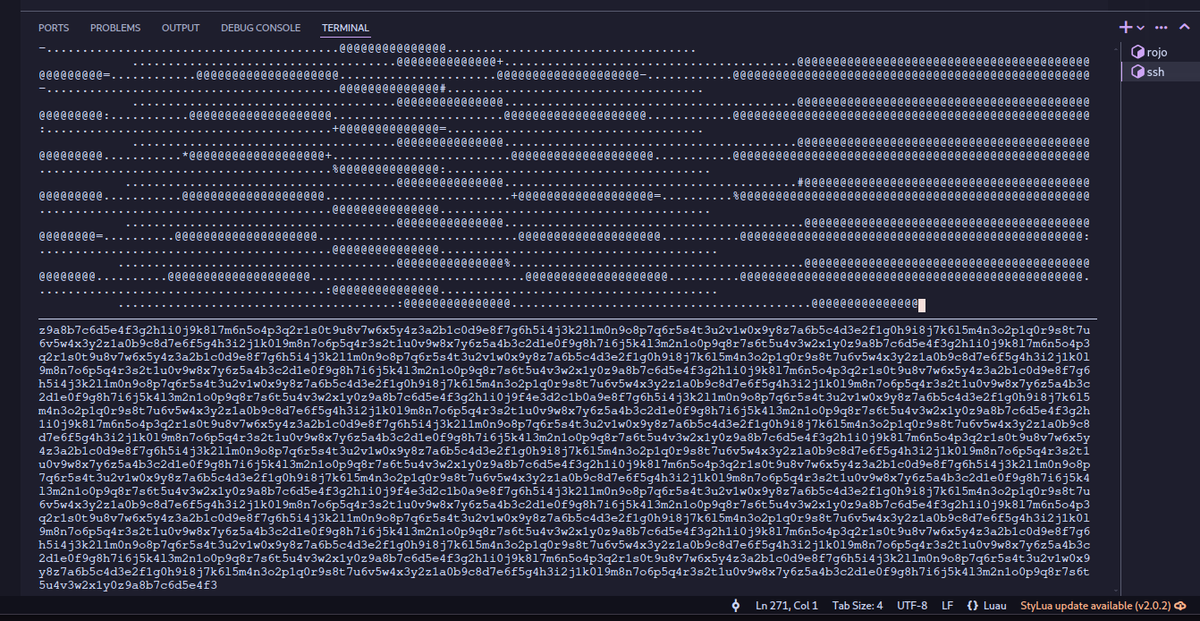The height and width of the screenshot is (621, 1200).
Task: Create a new terminal with plus icon
Action: click(x=1126, y=26)
